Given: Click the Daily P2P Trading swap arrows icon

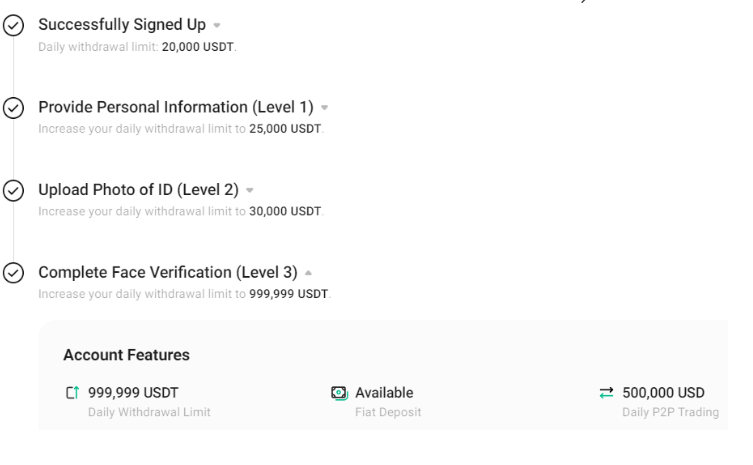Looking at the screenshot, I should [x=607, y=393].
